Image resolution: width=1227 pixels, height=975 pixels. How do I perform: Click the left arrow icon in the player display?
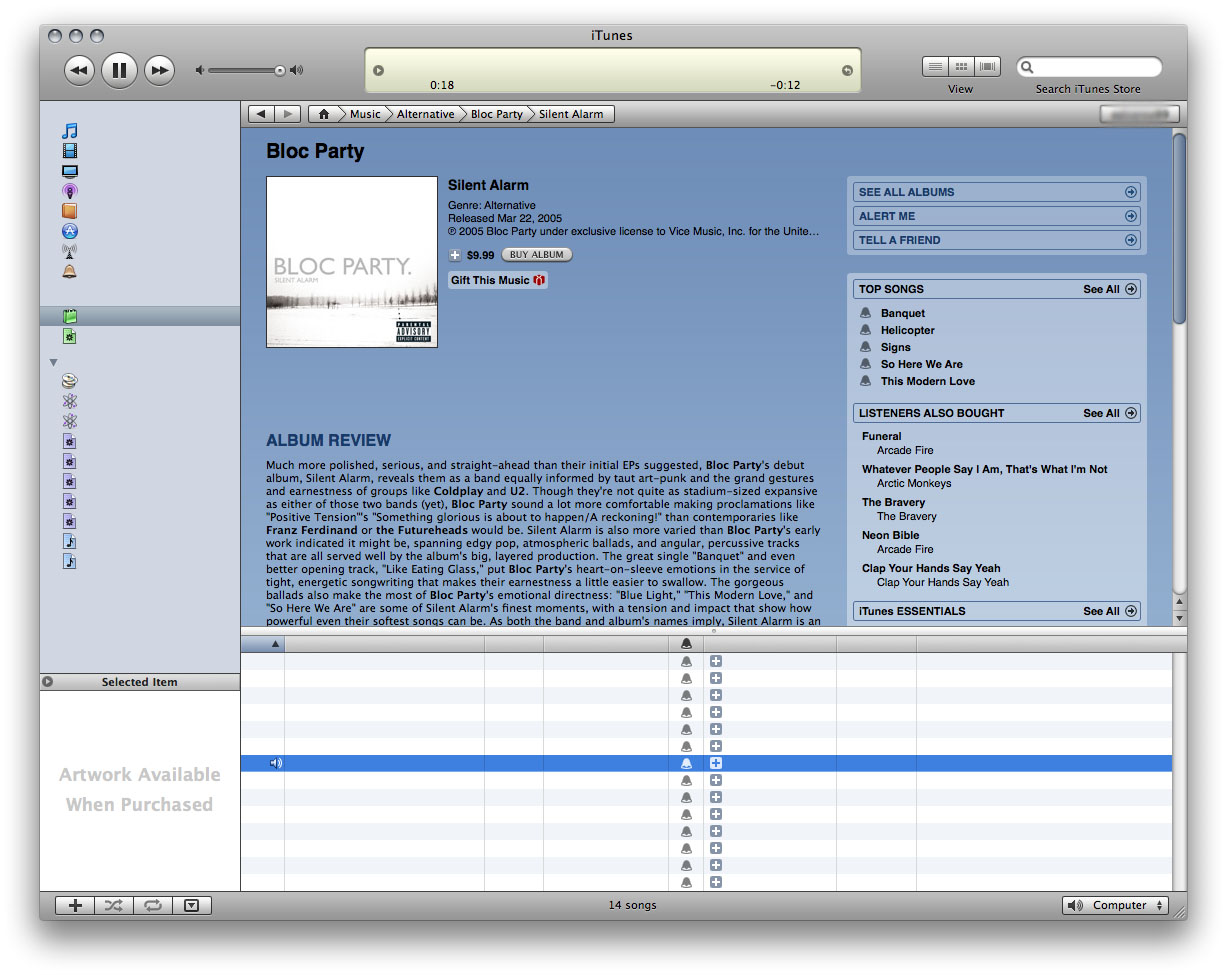[378, 70]
